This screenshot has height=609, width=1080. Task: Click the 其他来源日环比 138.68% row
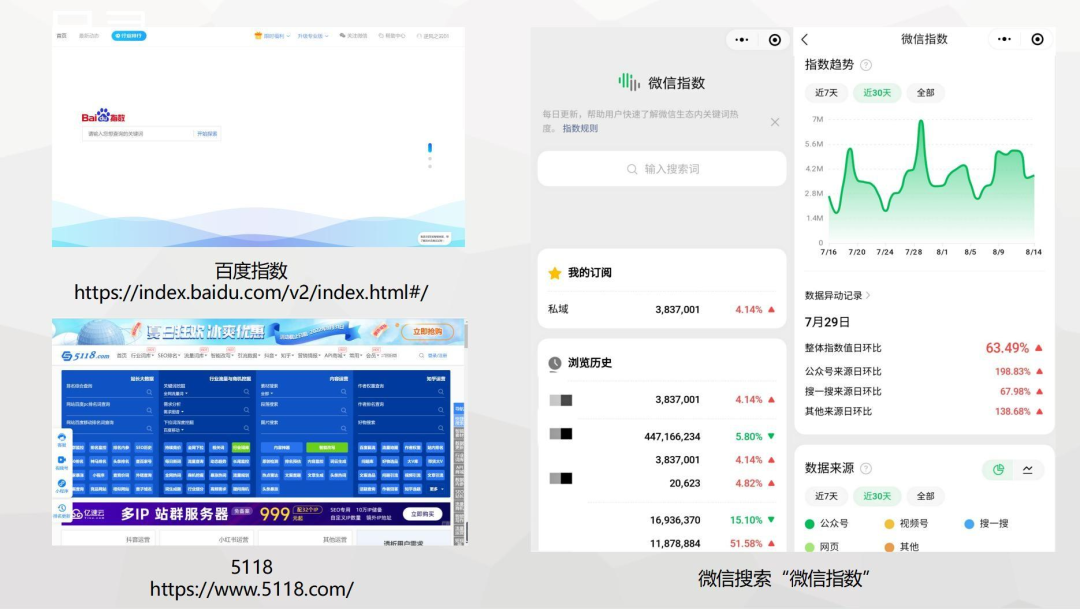(924, 411)
